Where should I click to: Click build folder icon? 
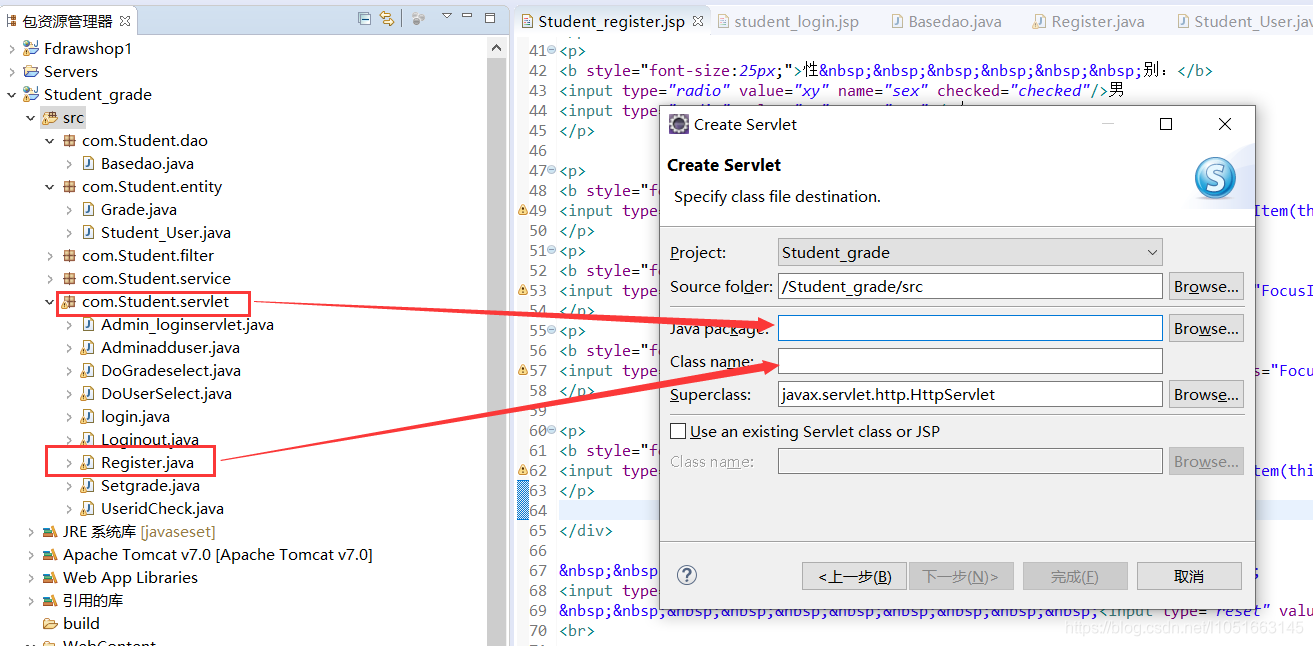[50, 623]
